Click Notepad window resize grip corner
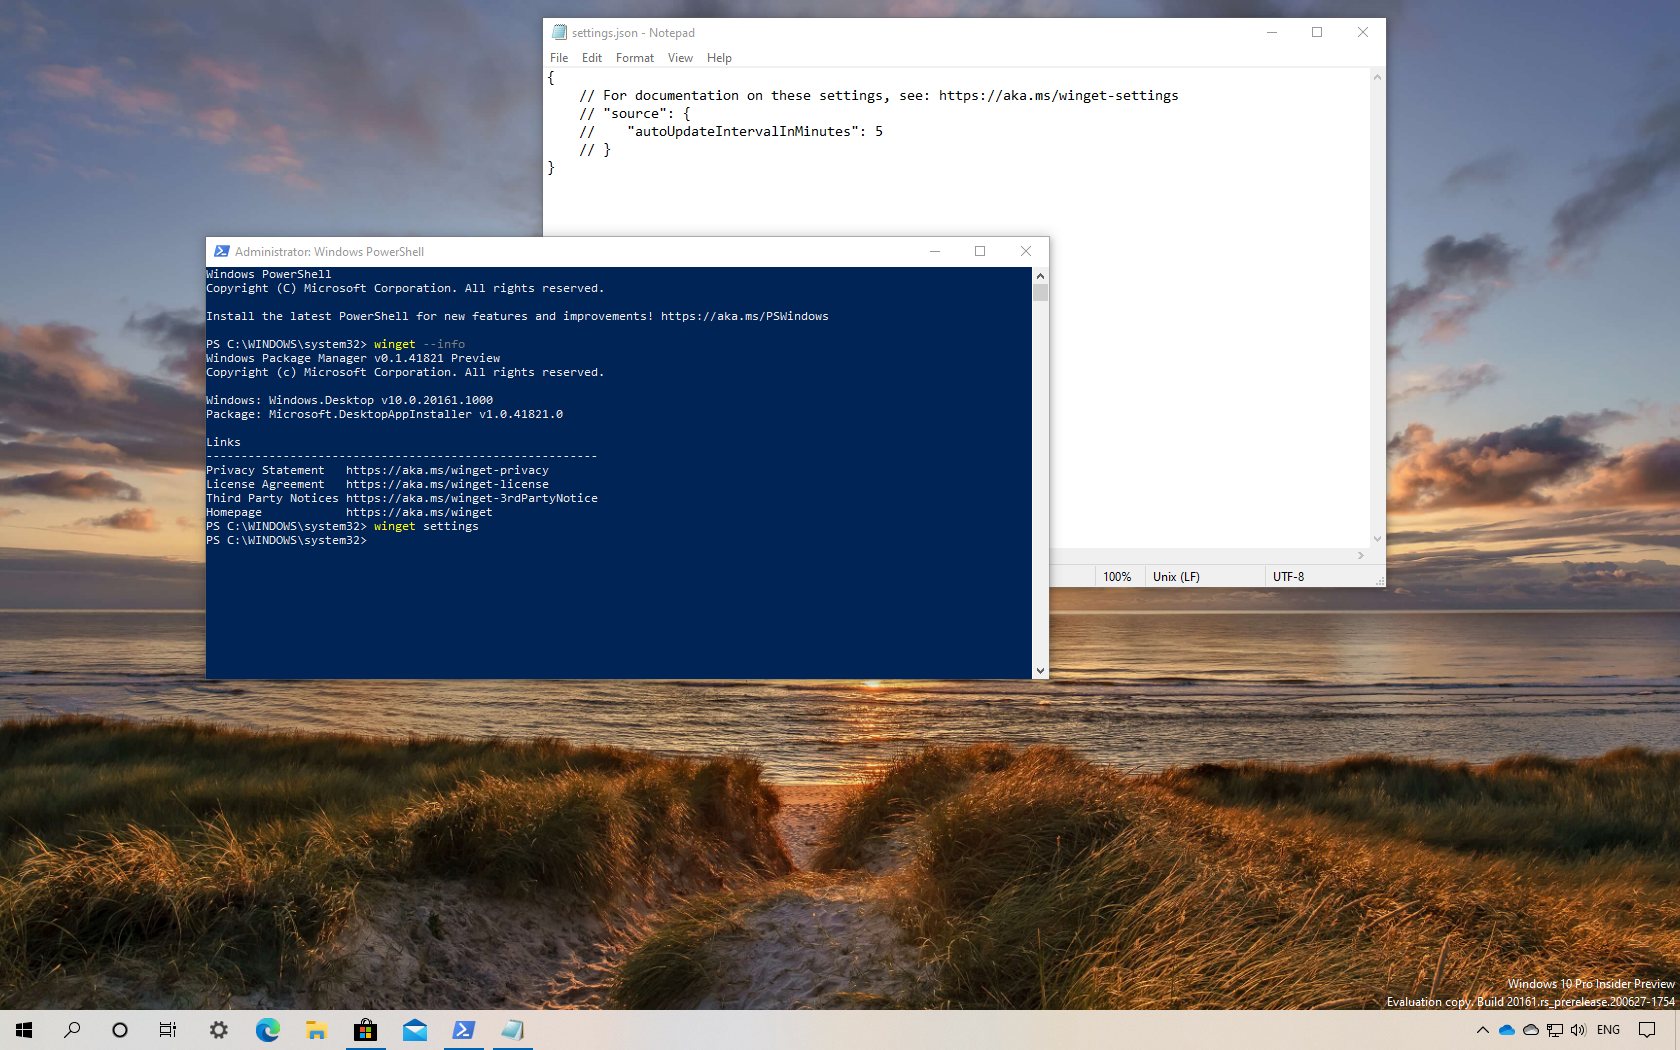 [1379, 580]
